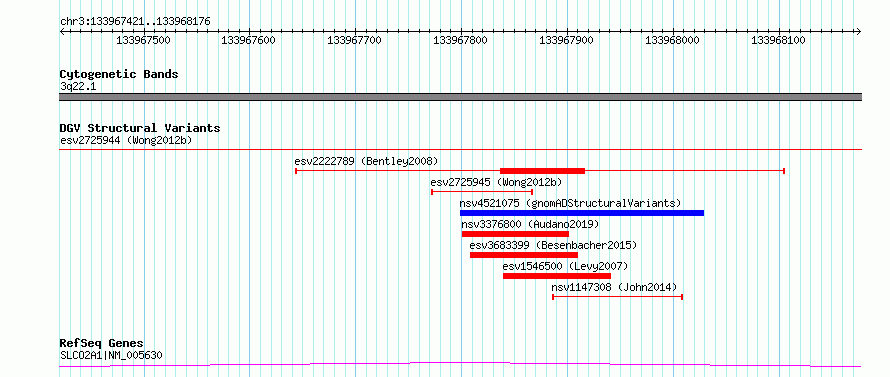Click the nsv1147308 (John2014) label
The height and width of the screenshot is (377, 890).
tap(614, 287)
